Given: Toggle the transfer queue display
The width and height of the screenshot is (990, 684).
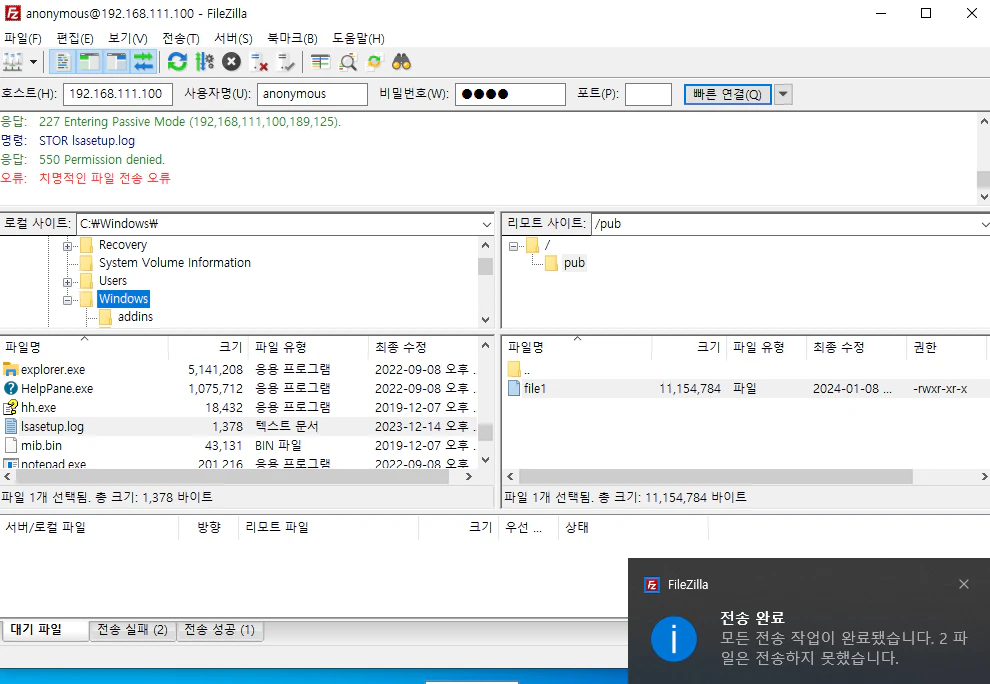Looking at the screenshot, I should [x=144, y=62].
